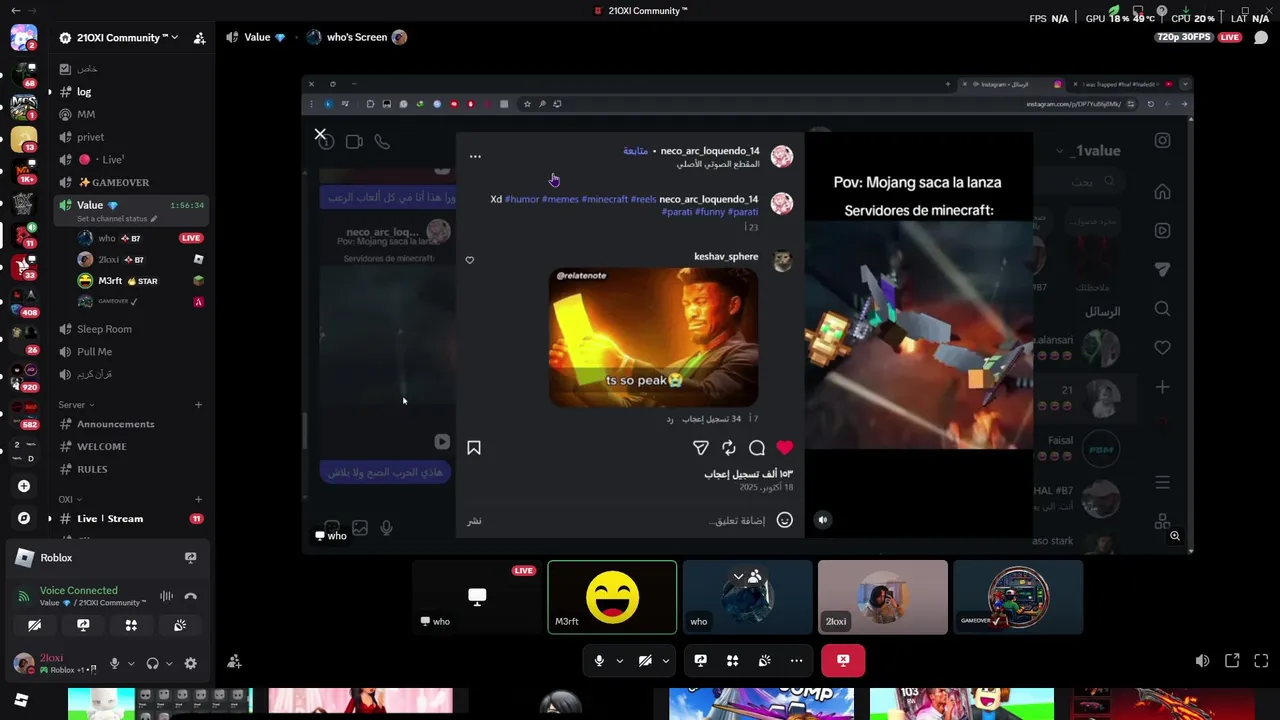Create channel in Server category

[198, 405]
